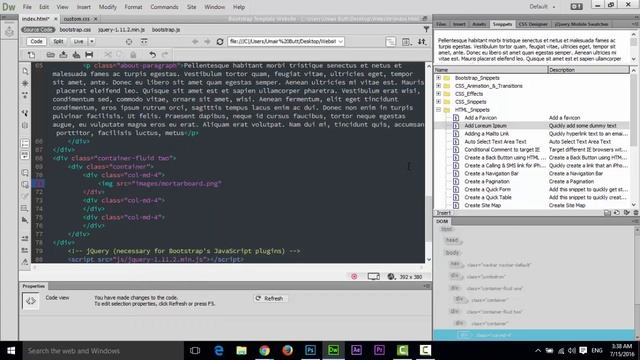Expand the Bootstrap_Snippets folder

(x=438, y=78)
